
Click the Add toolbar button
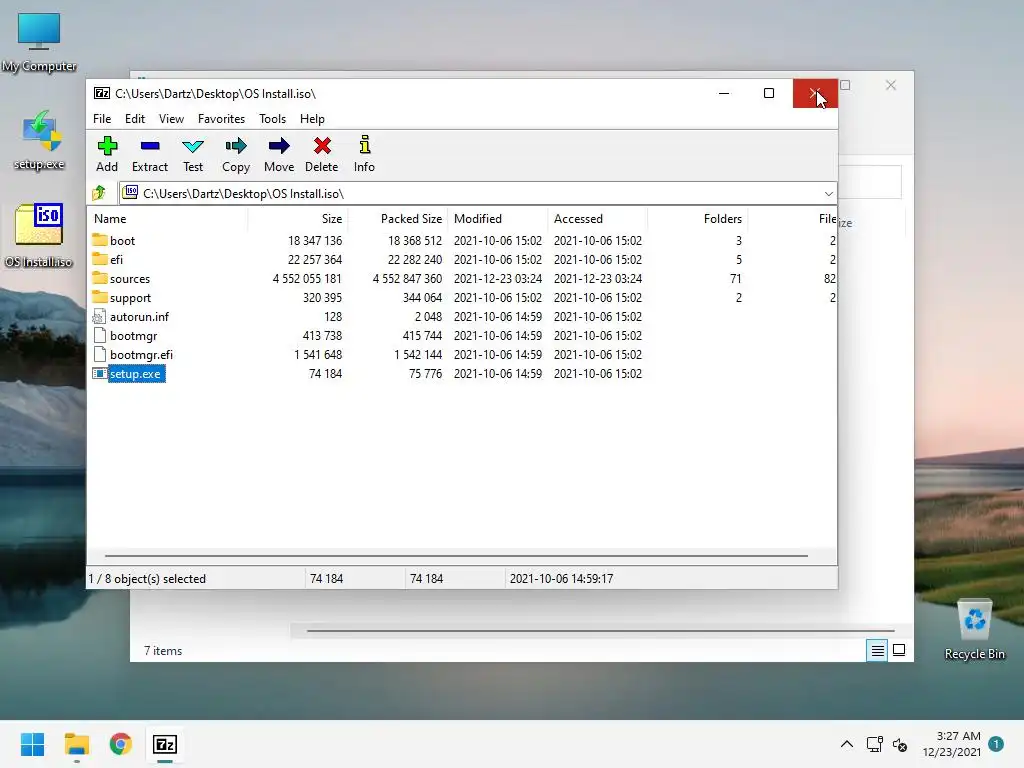tap(107, 155)
